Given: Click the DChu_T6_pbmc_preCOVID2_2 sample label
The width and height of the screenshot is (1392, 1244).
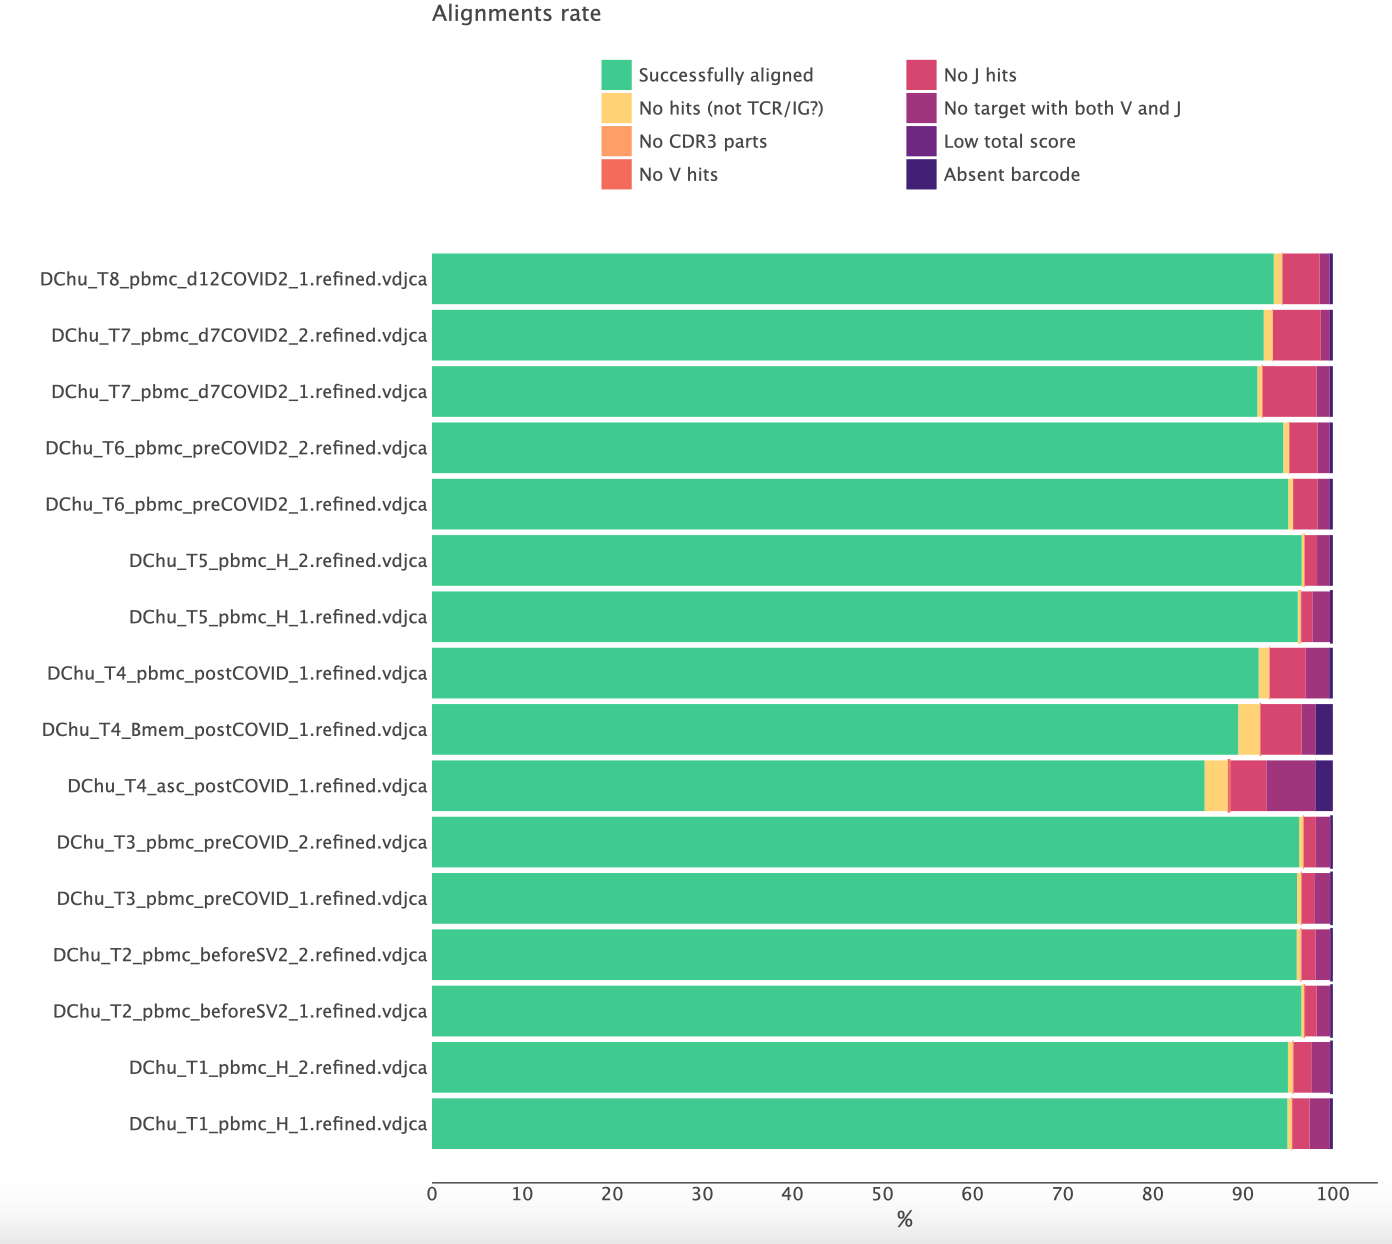Looking at the screenshot, I should click(x=236, y=447).
